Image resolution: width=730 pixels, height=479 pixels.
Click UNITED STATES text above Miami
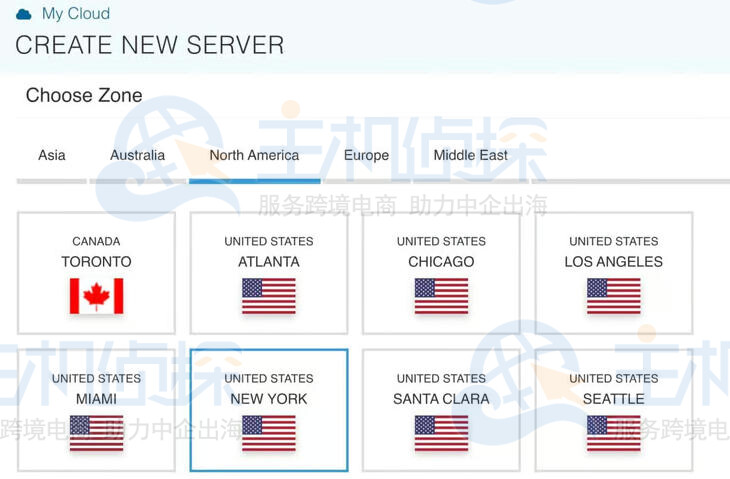[96, 378]
